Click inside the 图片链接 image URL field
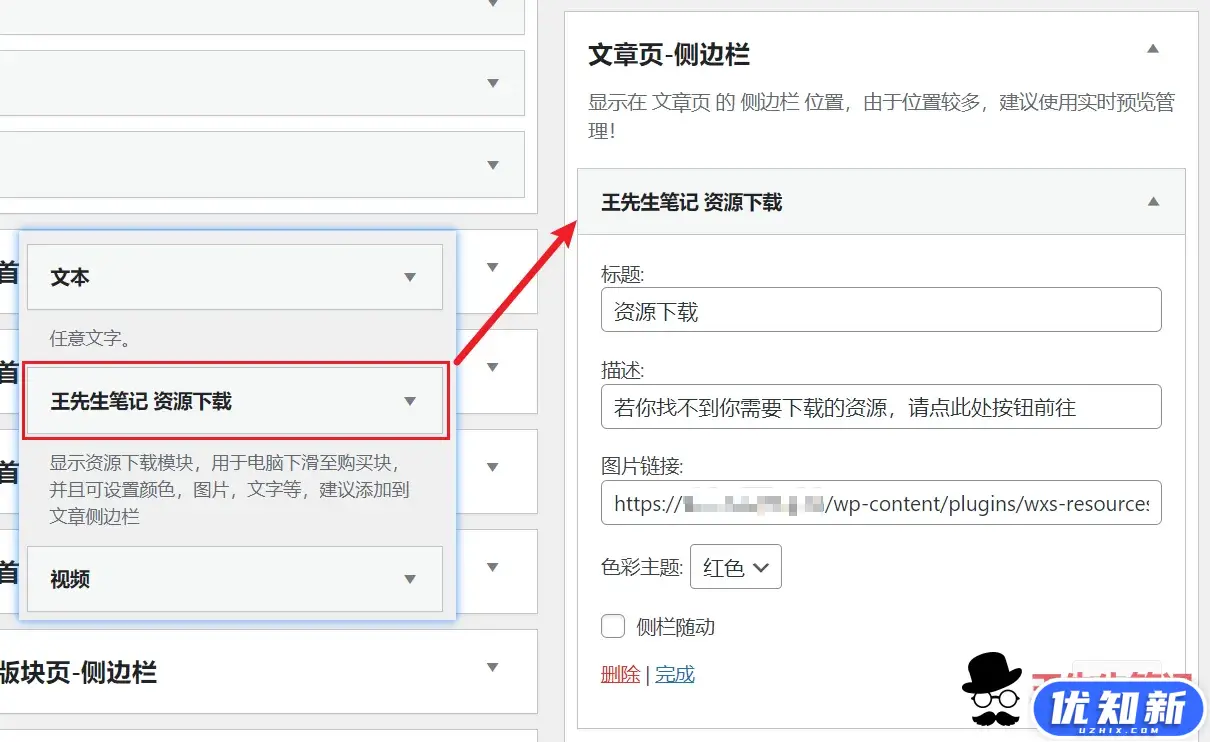 (x=880, y=503)
